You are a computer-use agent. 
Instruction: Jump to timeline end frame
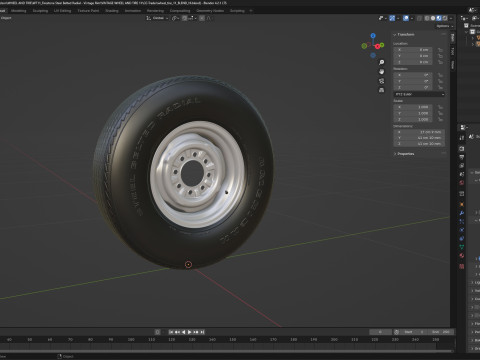click(x=202, y=332)
